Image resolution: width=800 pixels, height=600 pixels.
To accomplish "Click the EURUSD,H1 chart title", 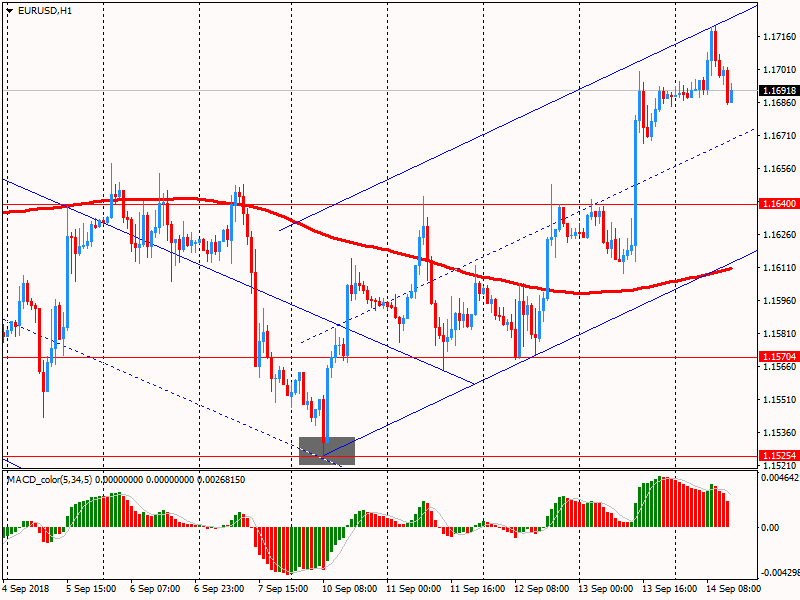I will point(44,11).
